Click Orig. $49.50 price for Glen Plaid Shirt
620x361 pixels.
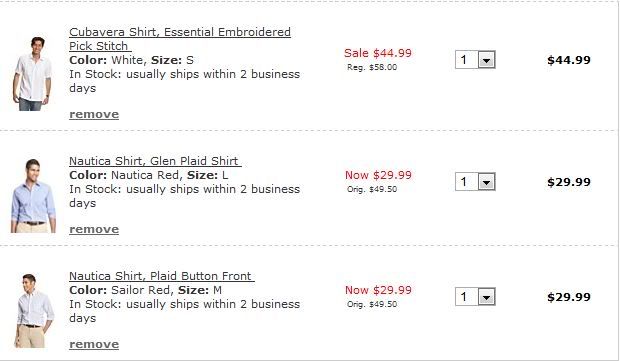click(372, 189)
